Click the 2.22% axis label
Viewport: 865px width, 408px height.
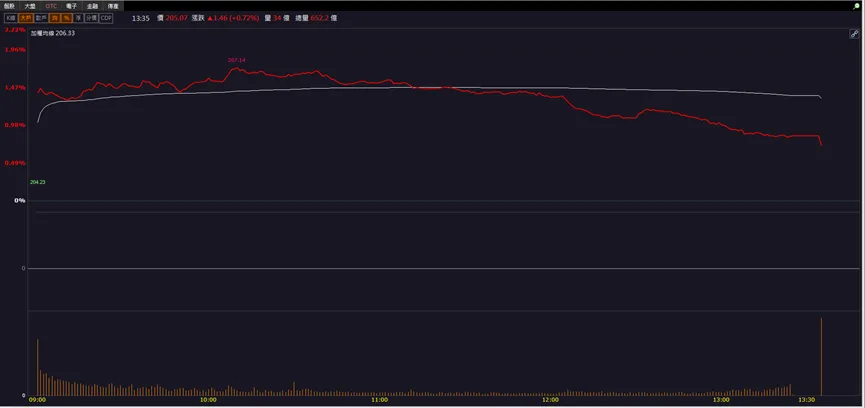coord(15,30)
